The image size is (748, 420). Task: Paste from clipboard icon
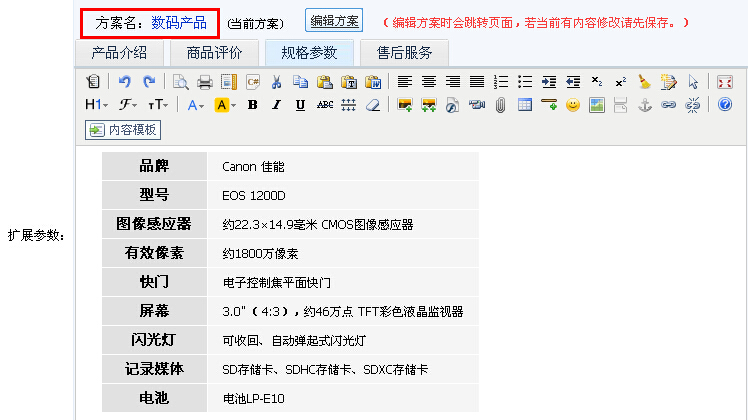coord(325,82)
